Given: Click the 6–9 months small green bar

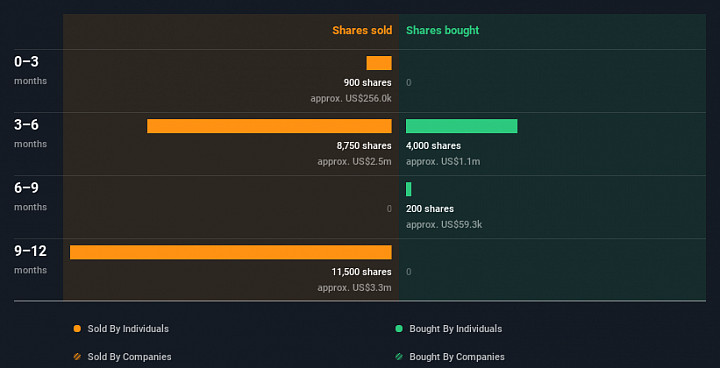Looking at the screenshot, I should coord(409,189).
